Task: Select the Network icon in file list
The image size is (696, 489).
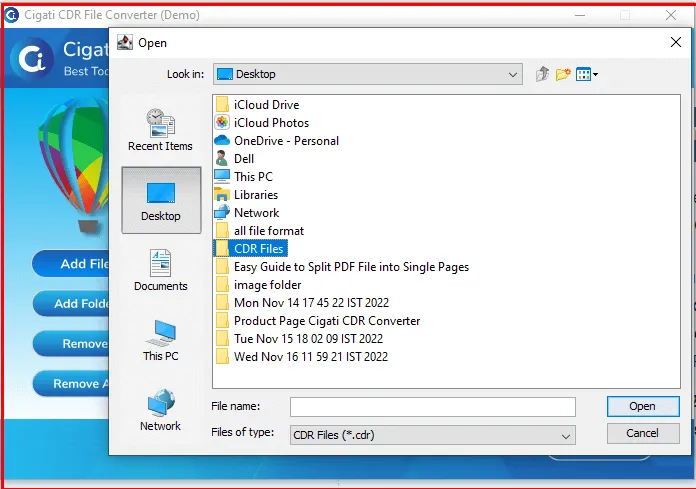Action: tap(222, 213)
